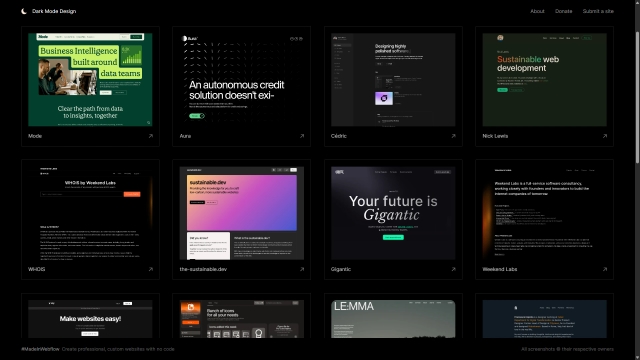Click the Cédric site name label
The height and width of the screenshot is (360, 640).
(x=338, y=136)
